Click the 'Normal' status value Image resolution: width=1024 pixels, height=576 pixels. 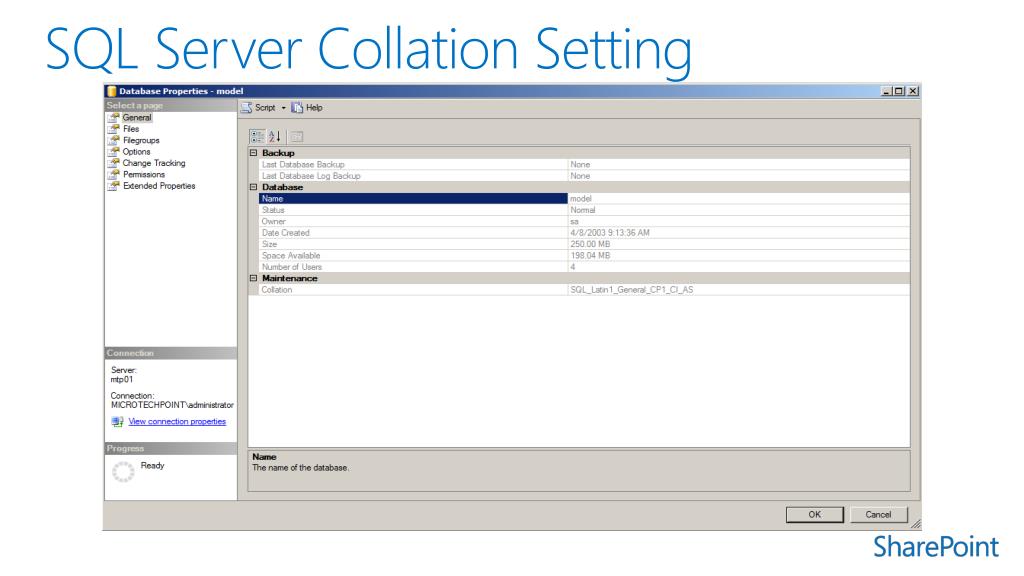[583, 210]
